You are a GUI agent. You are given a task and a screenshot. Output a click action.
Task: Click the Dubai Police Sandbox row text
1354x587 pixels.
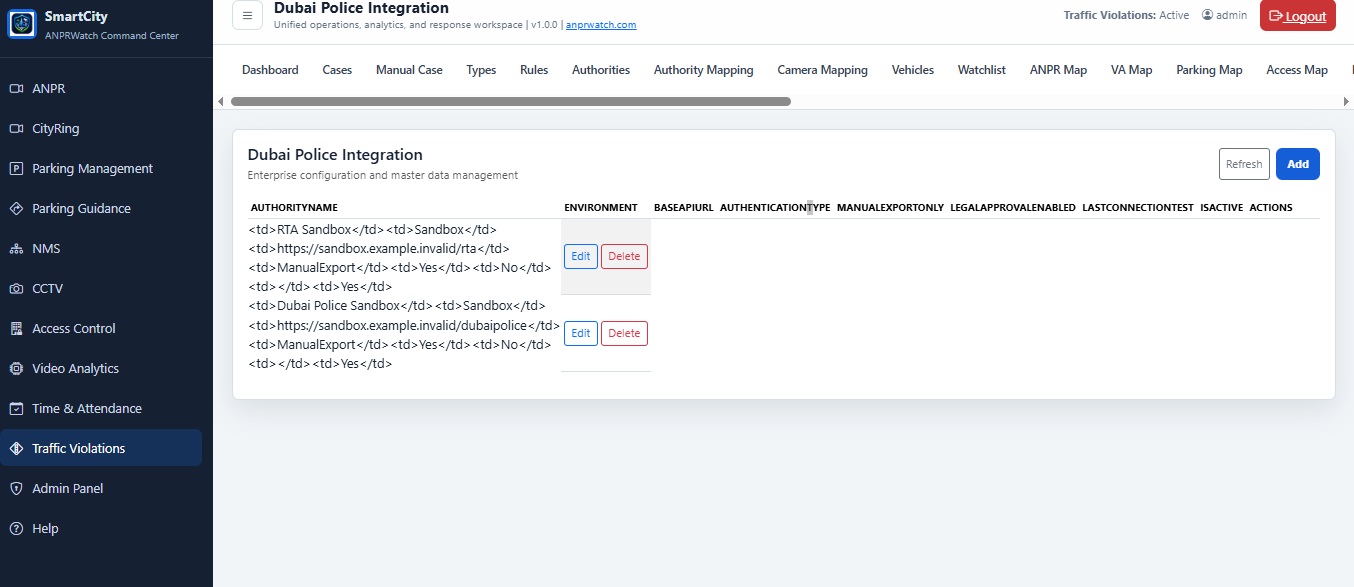pyautogui.click(x=404, y=334)
